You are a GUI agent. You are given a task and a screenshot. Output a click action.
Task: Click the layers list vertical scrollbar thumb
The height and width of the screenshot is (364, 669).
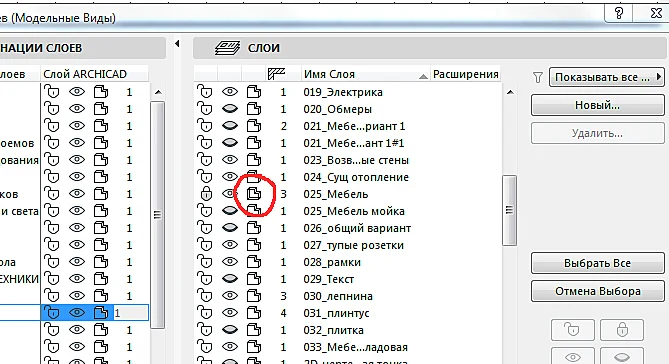(x=509, y=210)
